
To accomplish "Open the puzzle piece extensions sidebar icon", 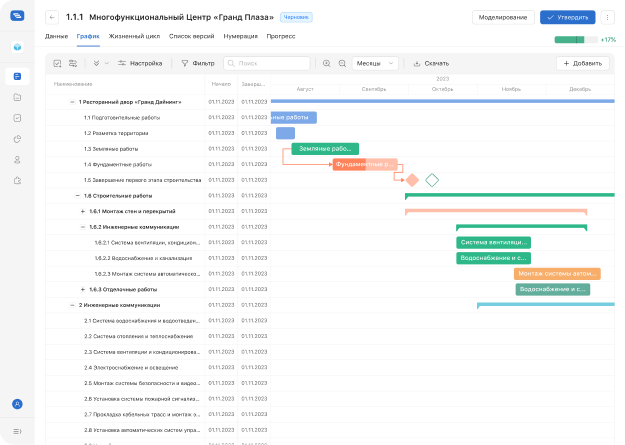I will (x=17, y=180).
